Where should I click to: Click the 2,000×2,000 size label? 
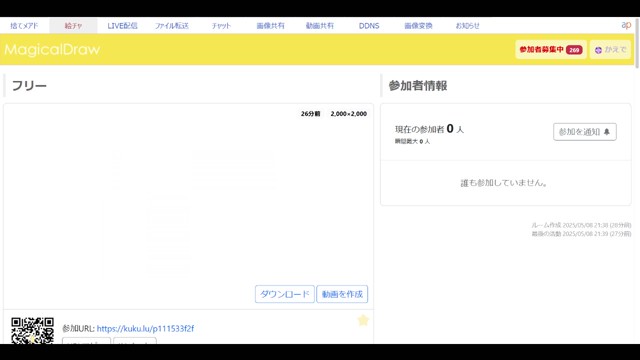(349, 114)
